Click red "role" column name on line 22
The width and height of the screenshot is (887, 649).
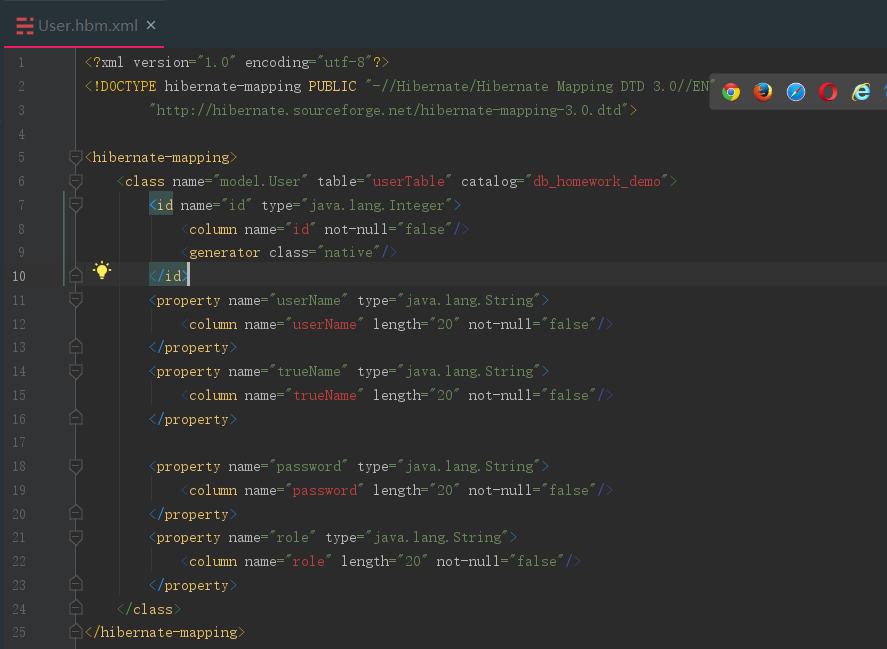[x=308, y=561]
